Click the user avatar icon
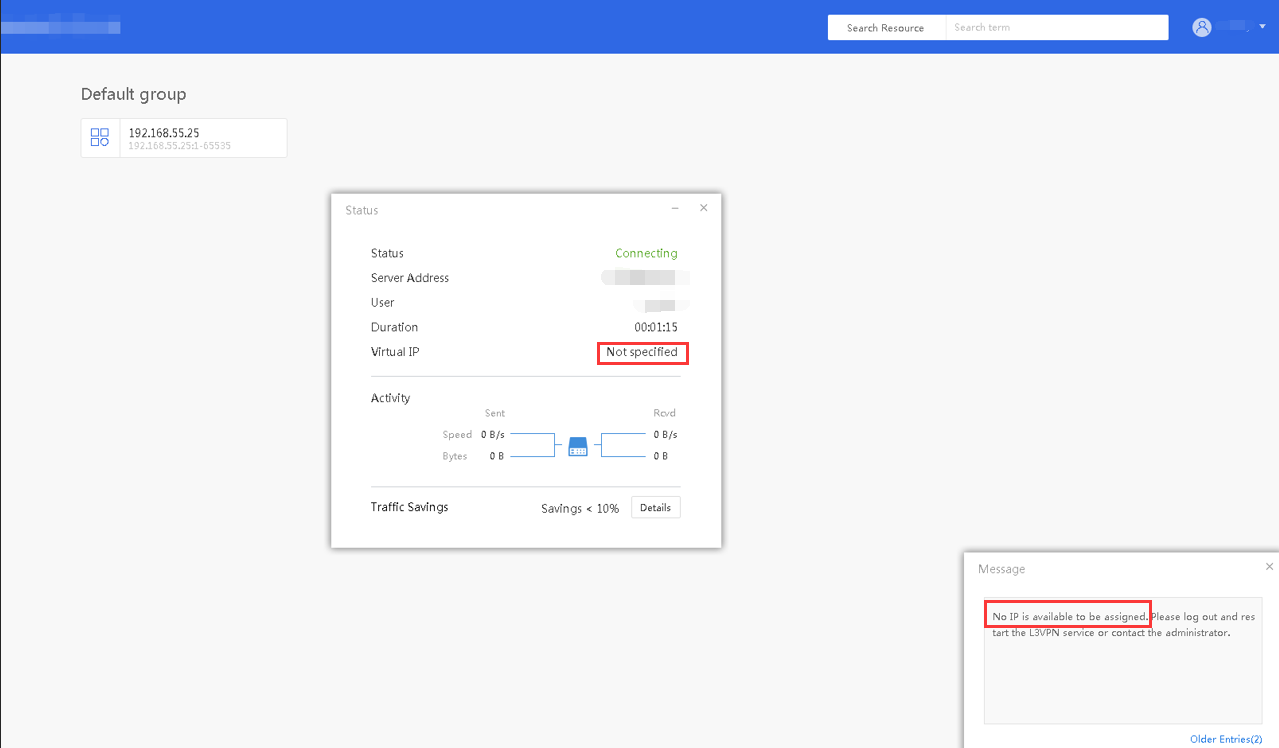Image resolution: width=1279 pixels, height=748 pixels. (1201, 28)
